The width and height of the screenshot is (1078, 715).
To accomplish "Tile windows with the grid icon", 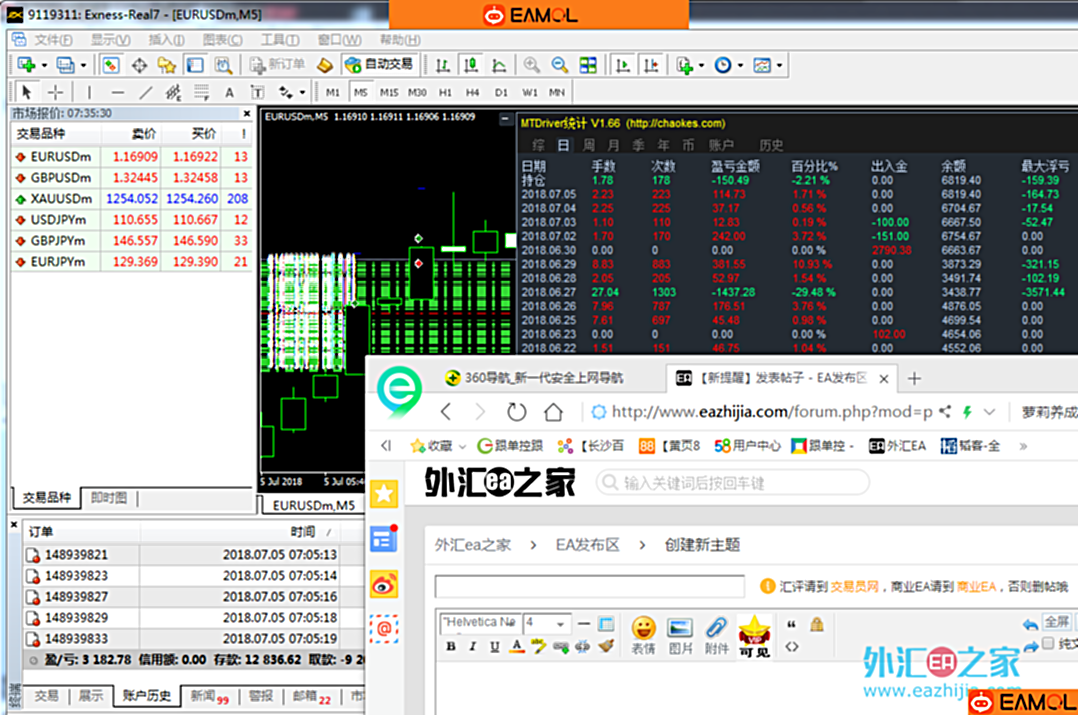I will [x=588, y=65].
